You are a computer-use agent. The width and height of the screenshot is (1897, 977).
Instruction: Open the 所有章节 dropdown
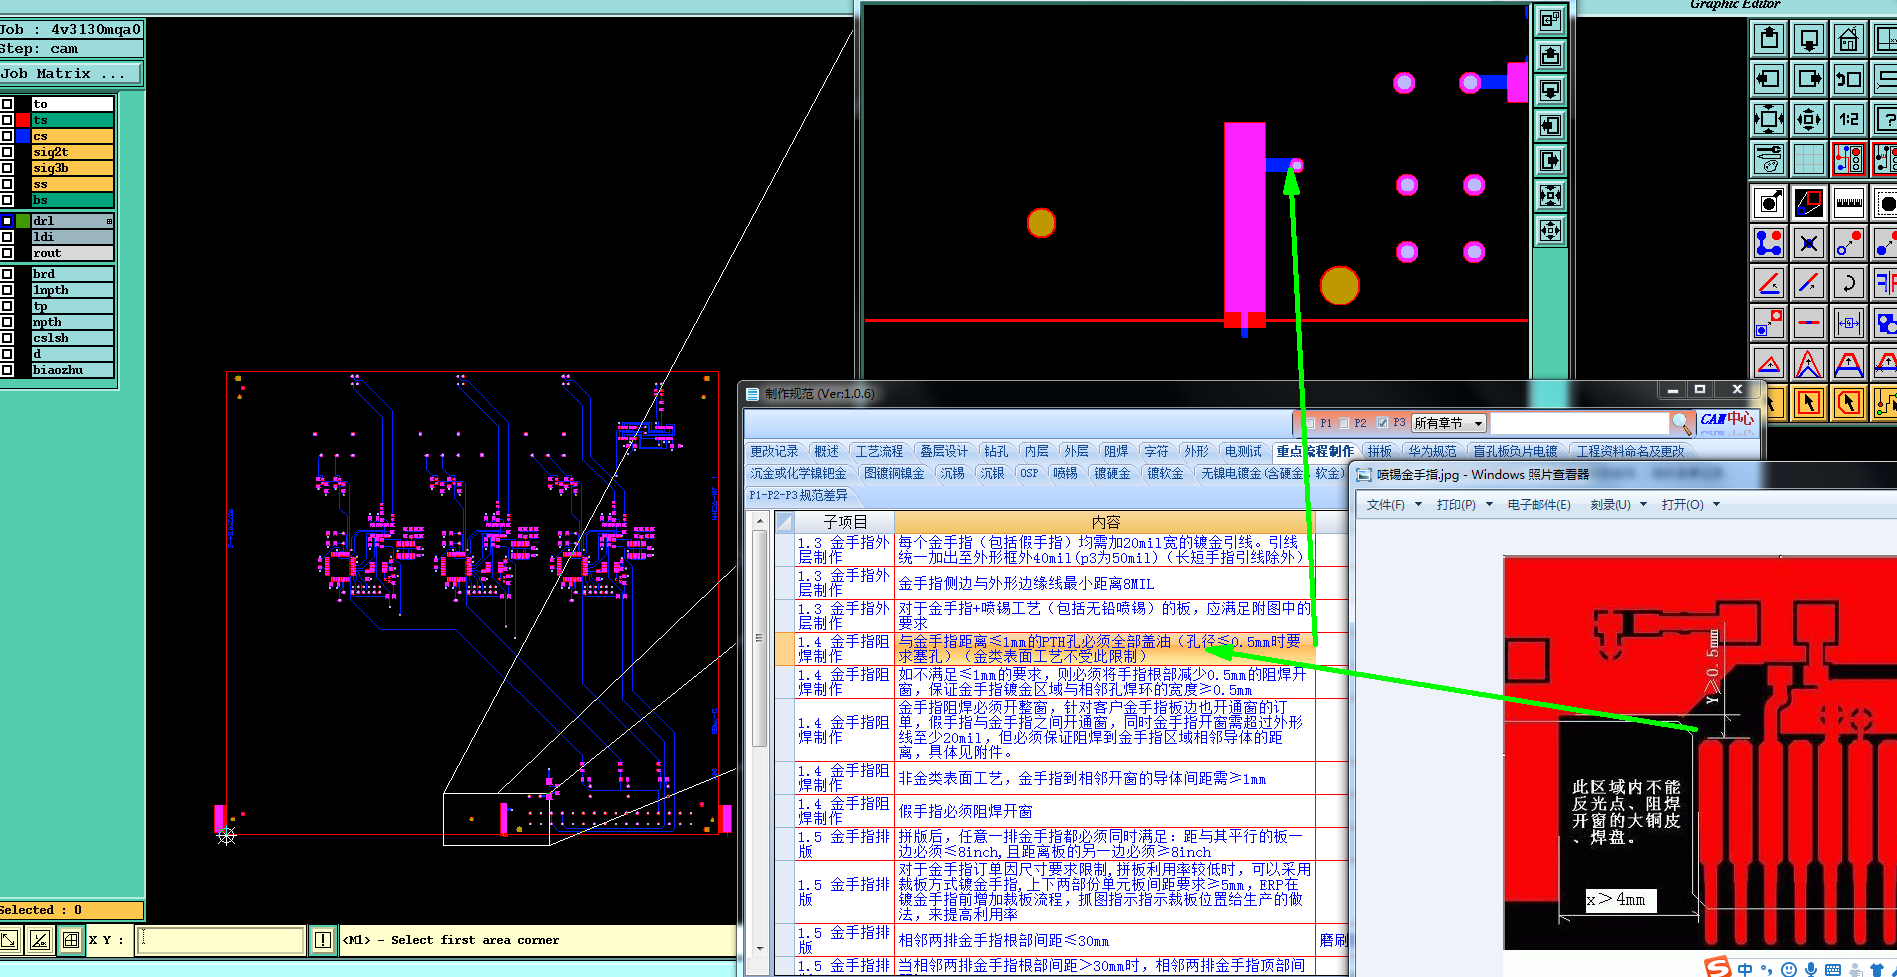click(x=1449, y=423)
